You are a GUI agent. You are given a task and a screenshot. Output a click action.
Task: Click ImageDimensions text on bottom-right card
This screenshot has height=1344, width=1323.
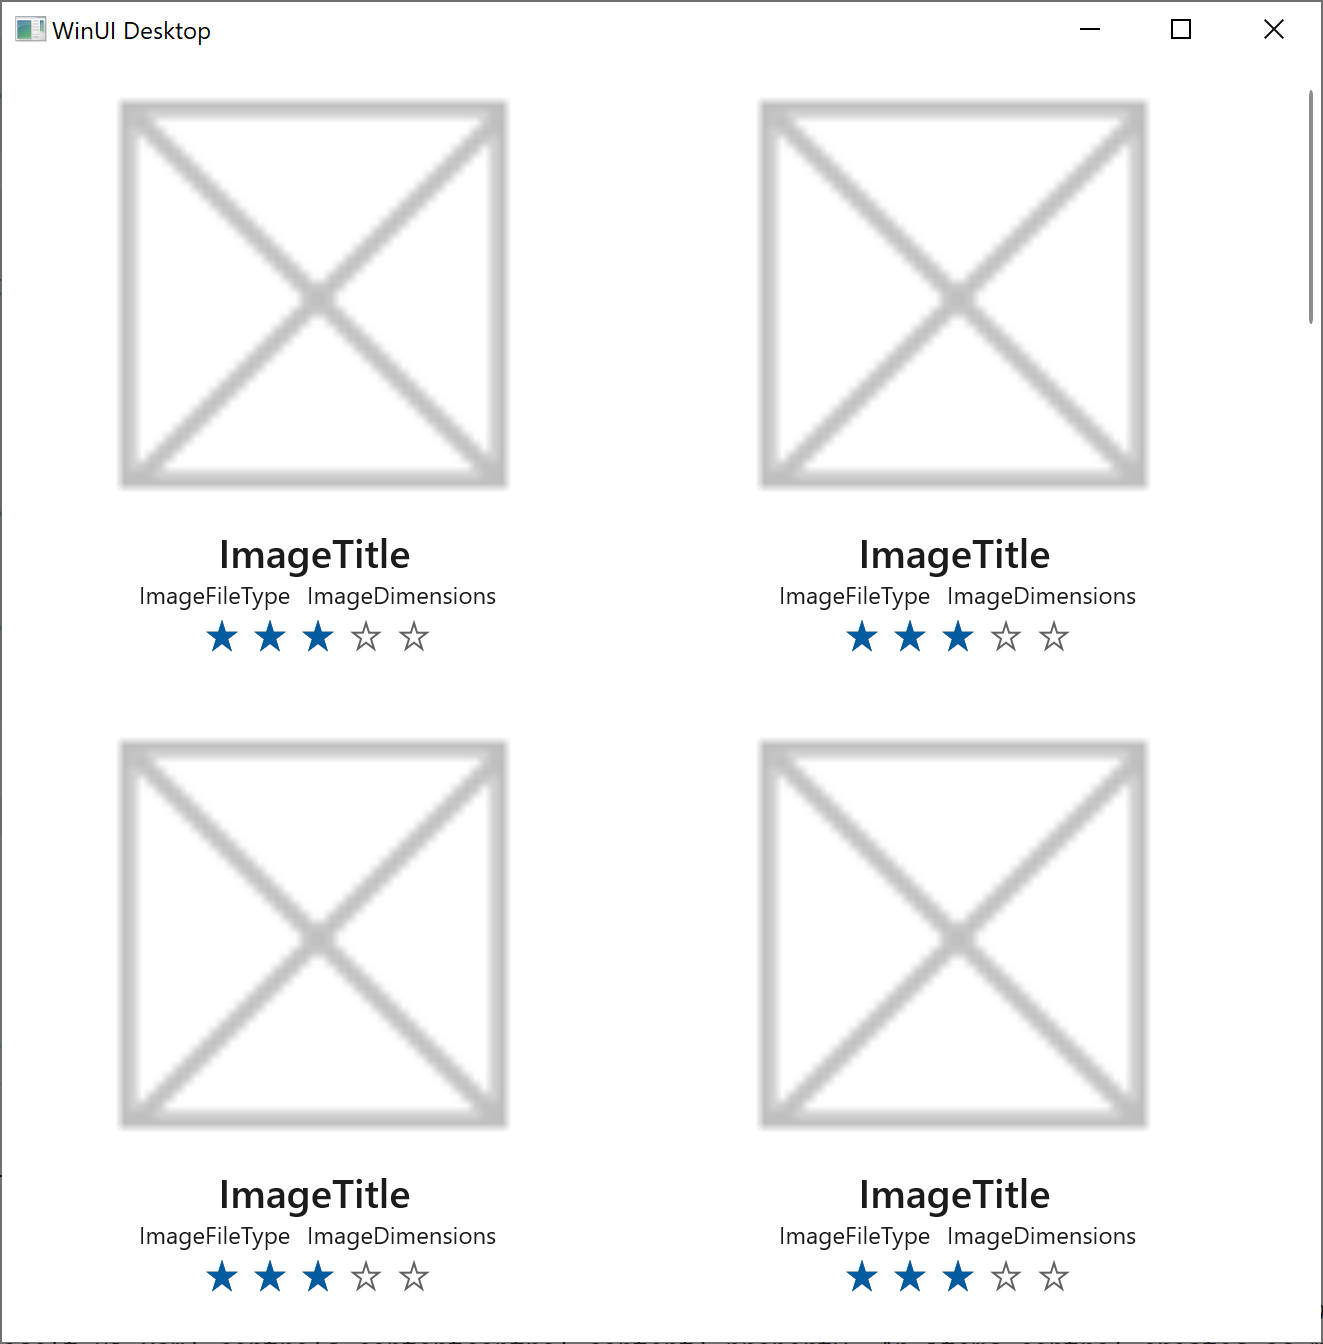[1041, 1236]
